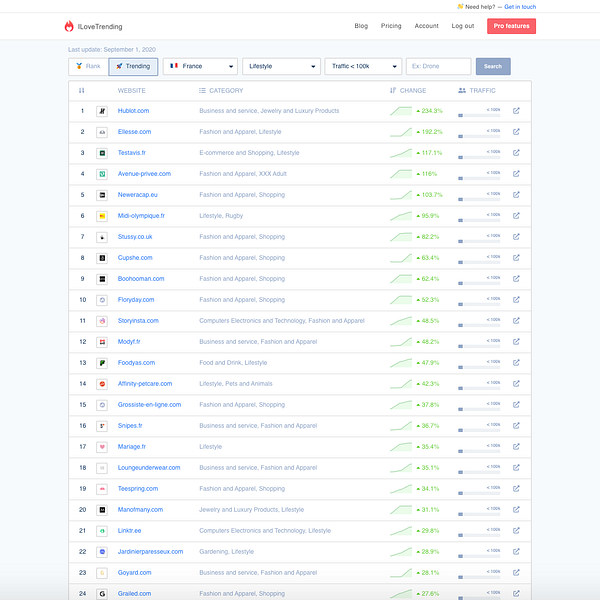Open the France country dropdown
The width and height of the screenshot is (600, 600).
pos(200,67)
